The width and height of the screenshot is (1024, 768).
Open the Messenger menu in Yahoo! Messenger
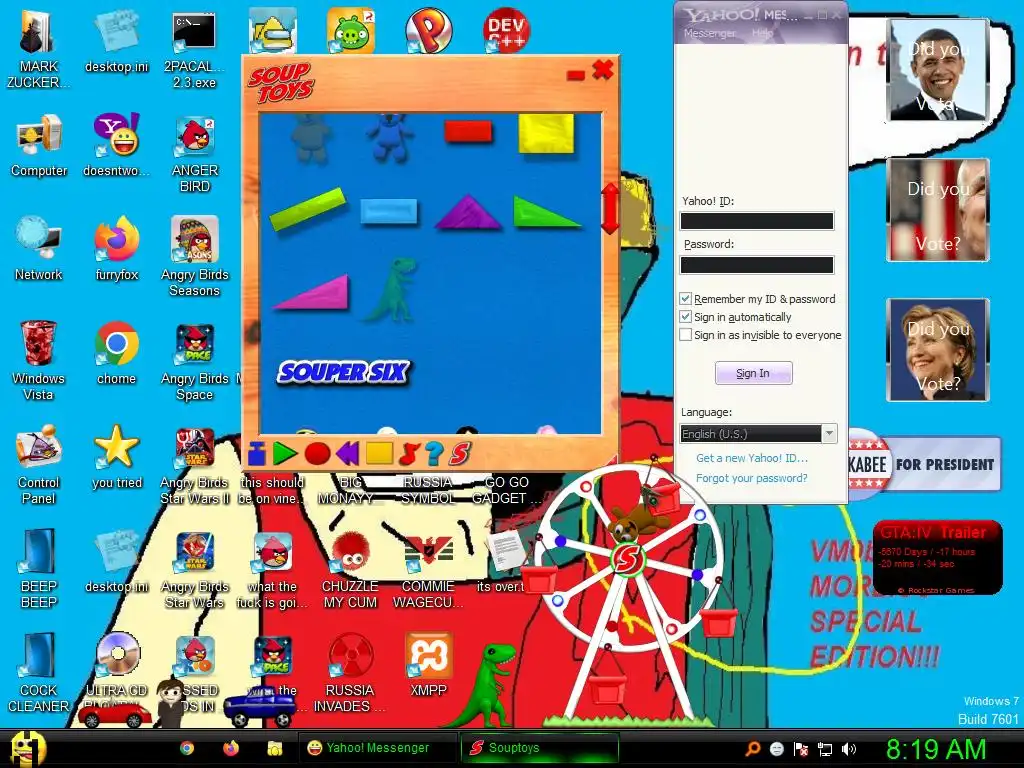[x=709, y=33]
